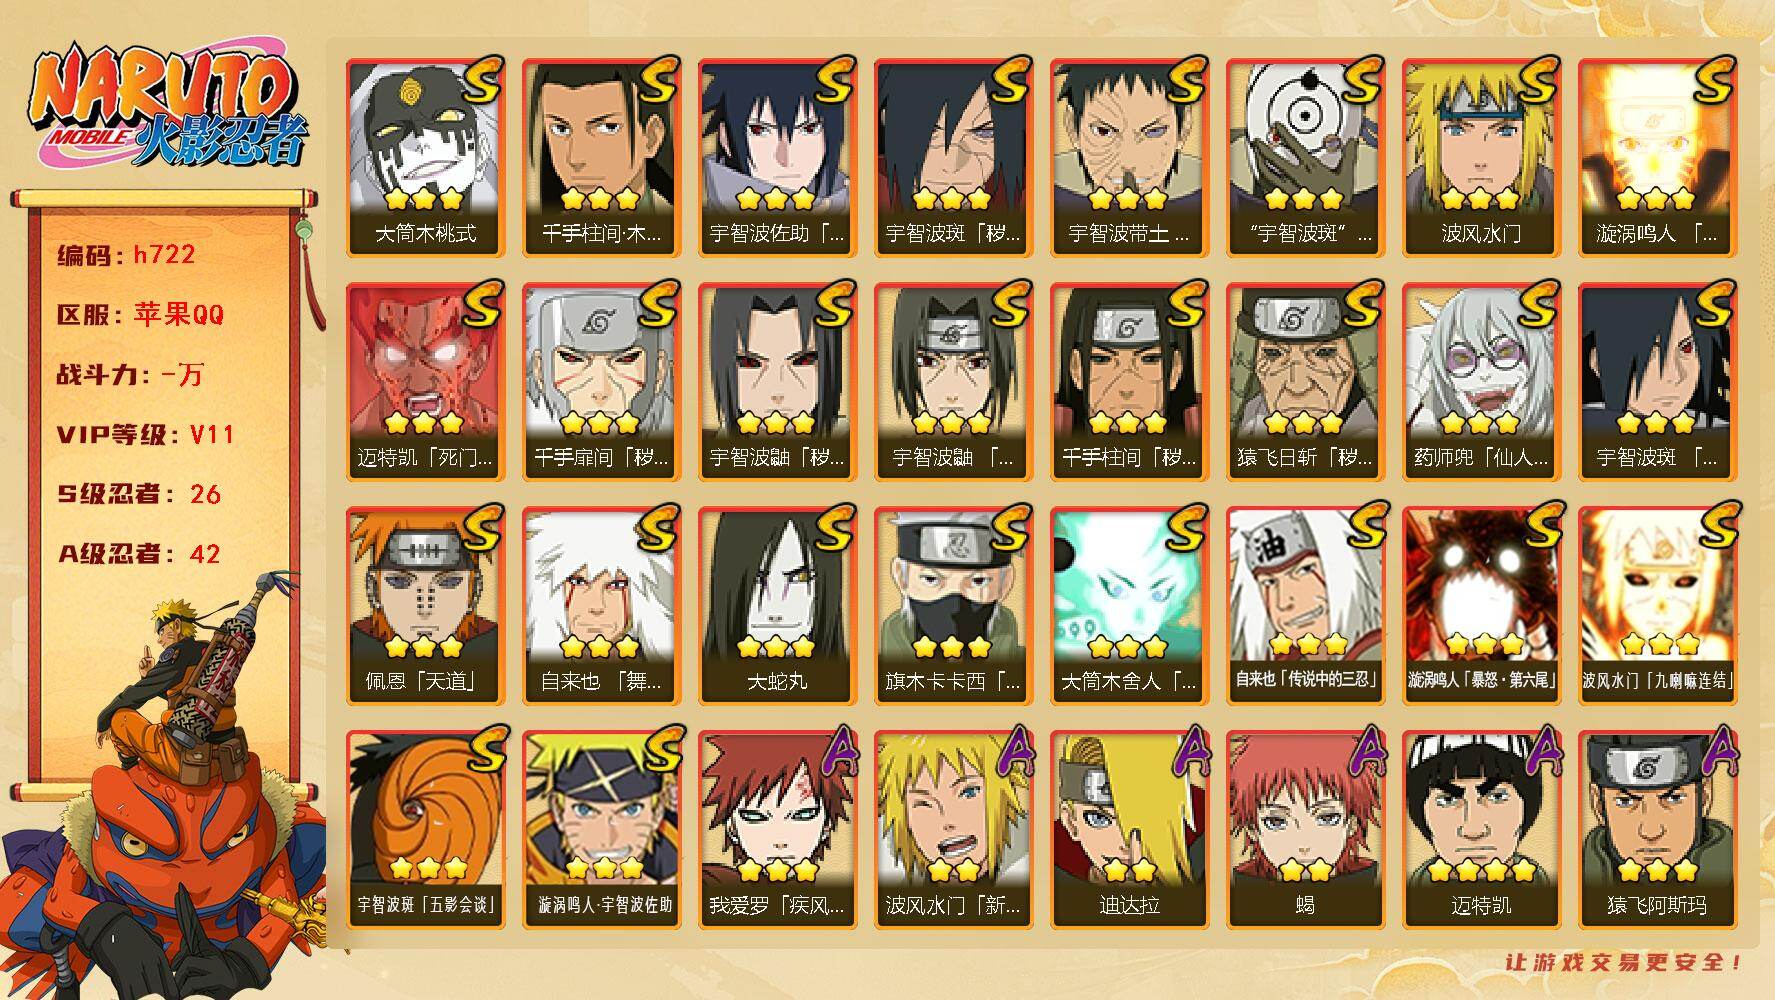Click the 让游戏交易更安全 slogan
Screen dimensions: 1775x1000
coord(1625,963)
